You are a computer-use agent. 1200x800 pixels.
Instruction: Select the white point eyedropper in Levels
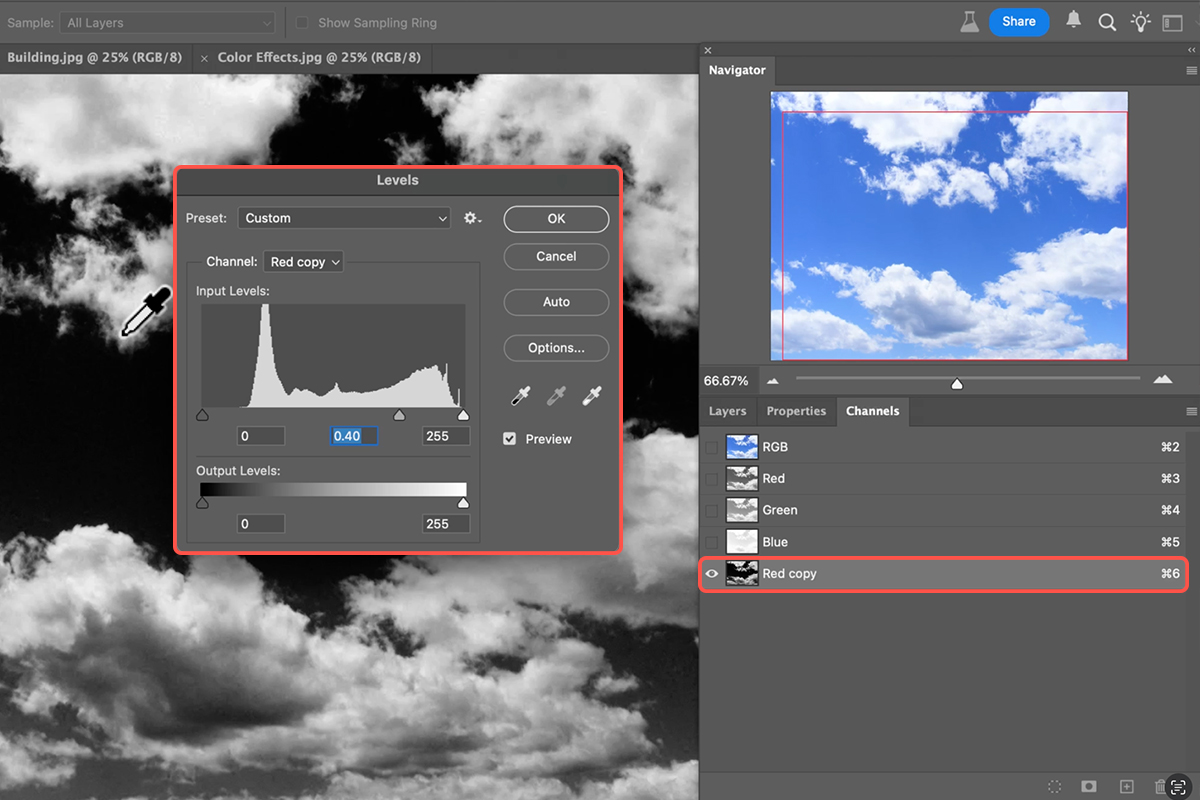[x=593, y=396]
